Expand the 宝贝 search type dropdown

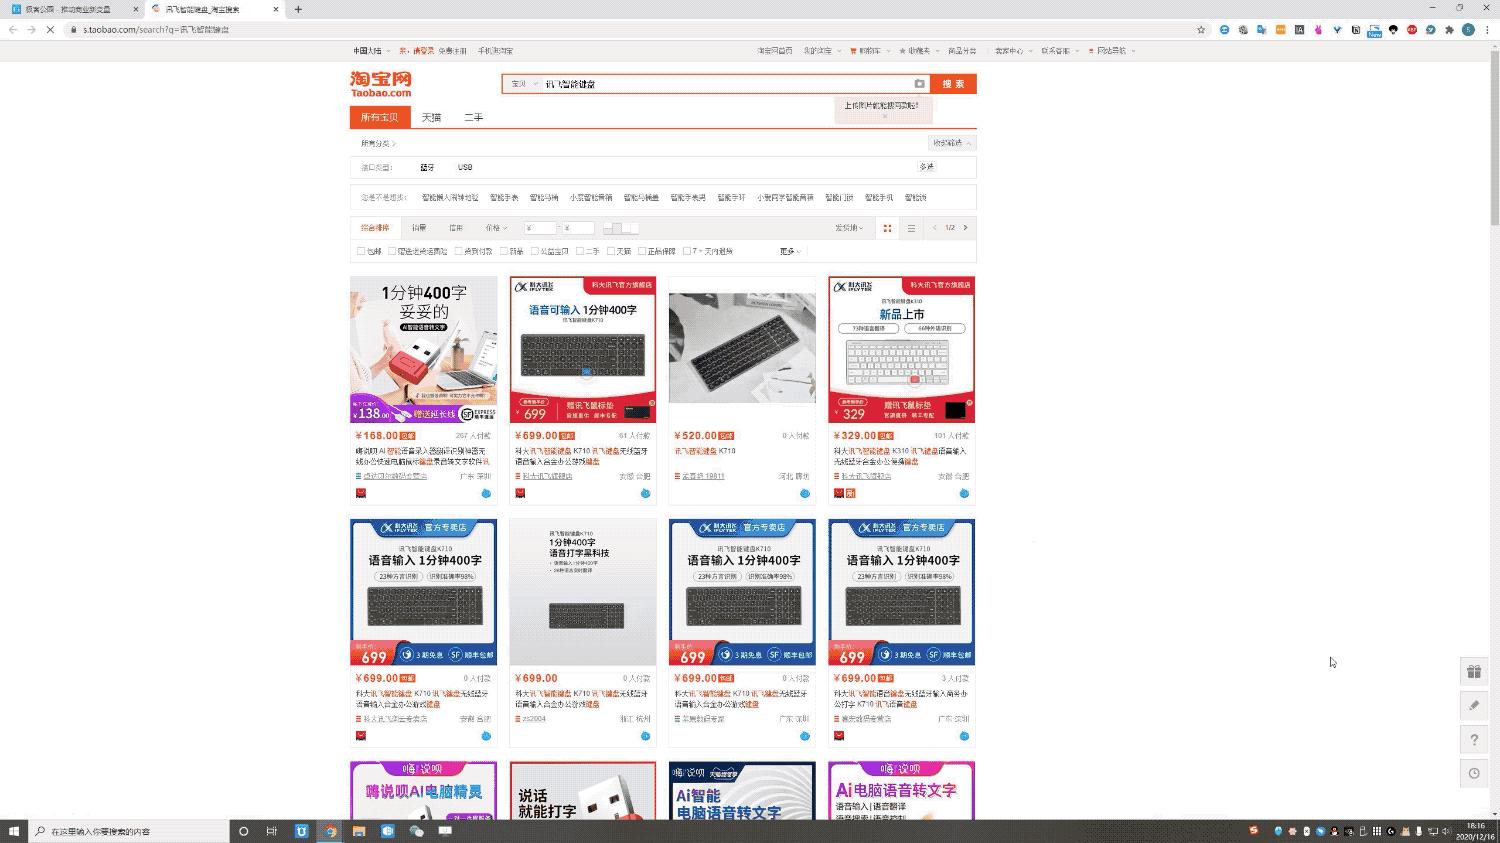click(x=523, y=84)
